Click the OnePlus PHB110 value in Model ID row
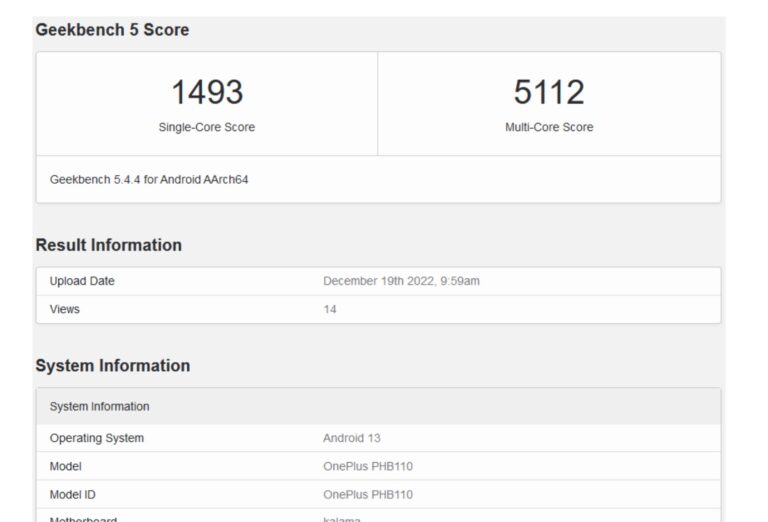 coord(368,494)
